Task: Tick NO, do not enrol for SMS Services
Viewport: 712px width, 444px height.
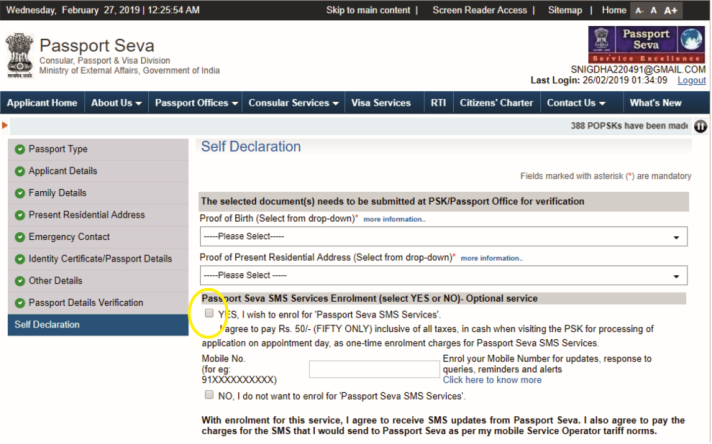Action: click(x=209, y=395)
